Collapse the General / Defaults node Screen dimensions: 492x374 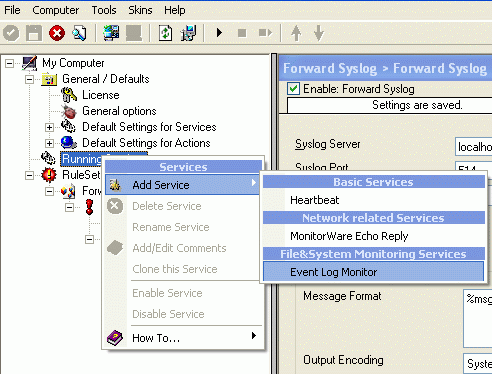pos(29,79)
